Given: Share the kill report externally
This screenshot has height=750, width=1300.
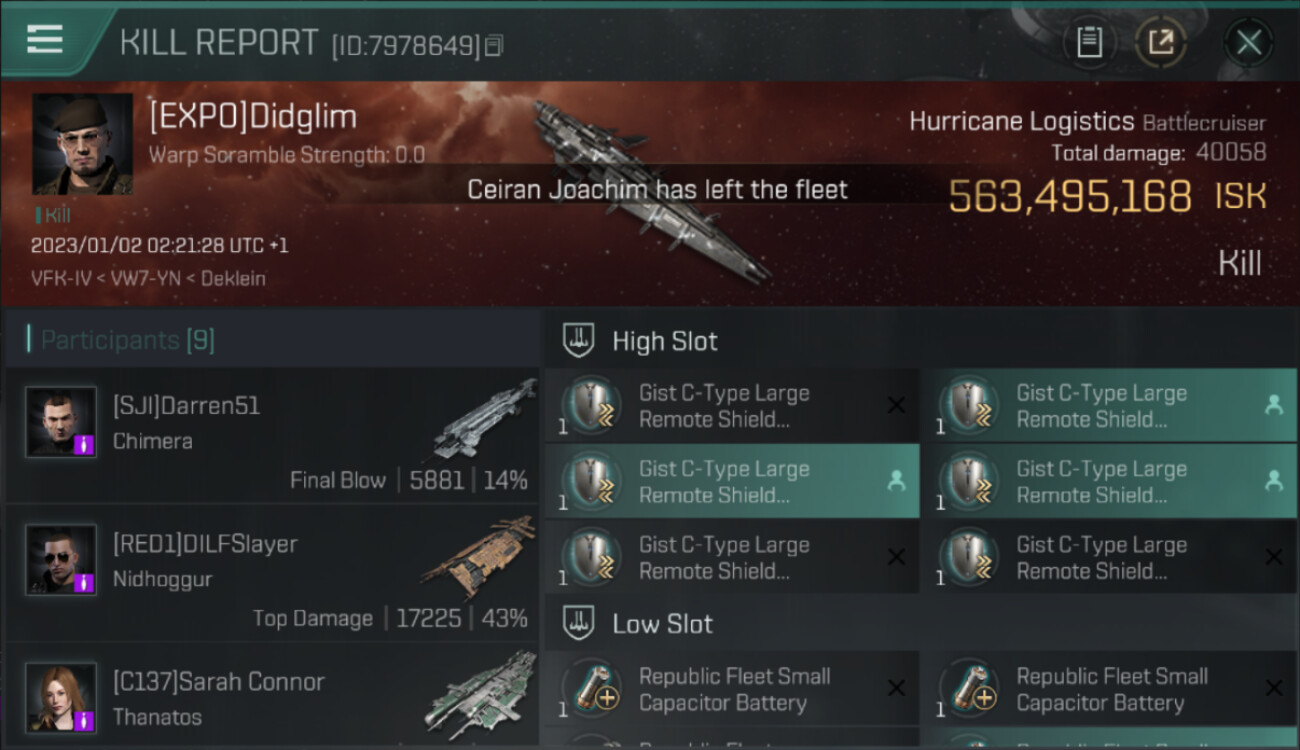Looking at the screenshot, I should (x=1160, y=42).
